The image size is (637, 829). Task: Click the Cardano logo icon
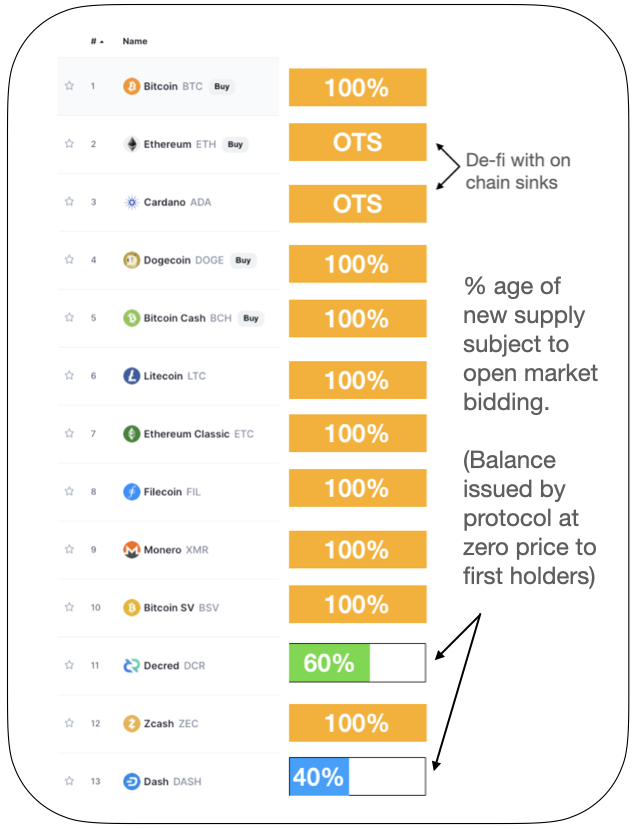[x=131, y=202]
